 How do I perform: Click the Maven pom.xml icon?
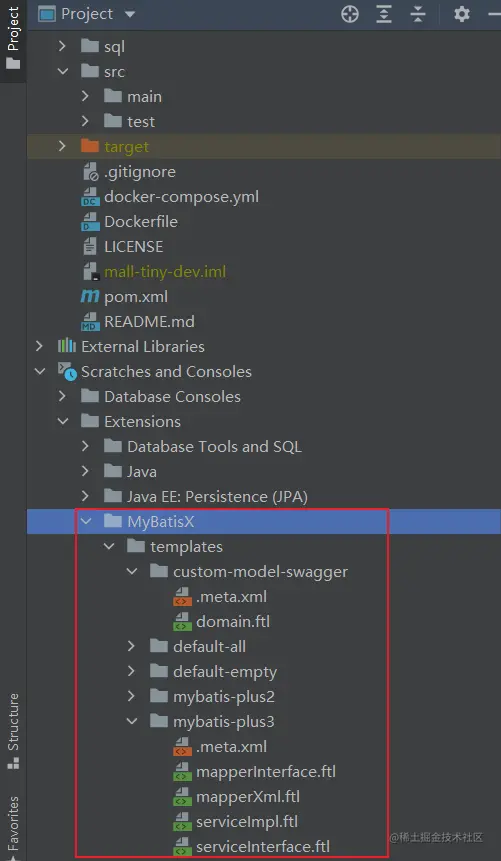pos(90,297)
